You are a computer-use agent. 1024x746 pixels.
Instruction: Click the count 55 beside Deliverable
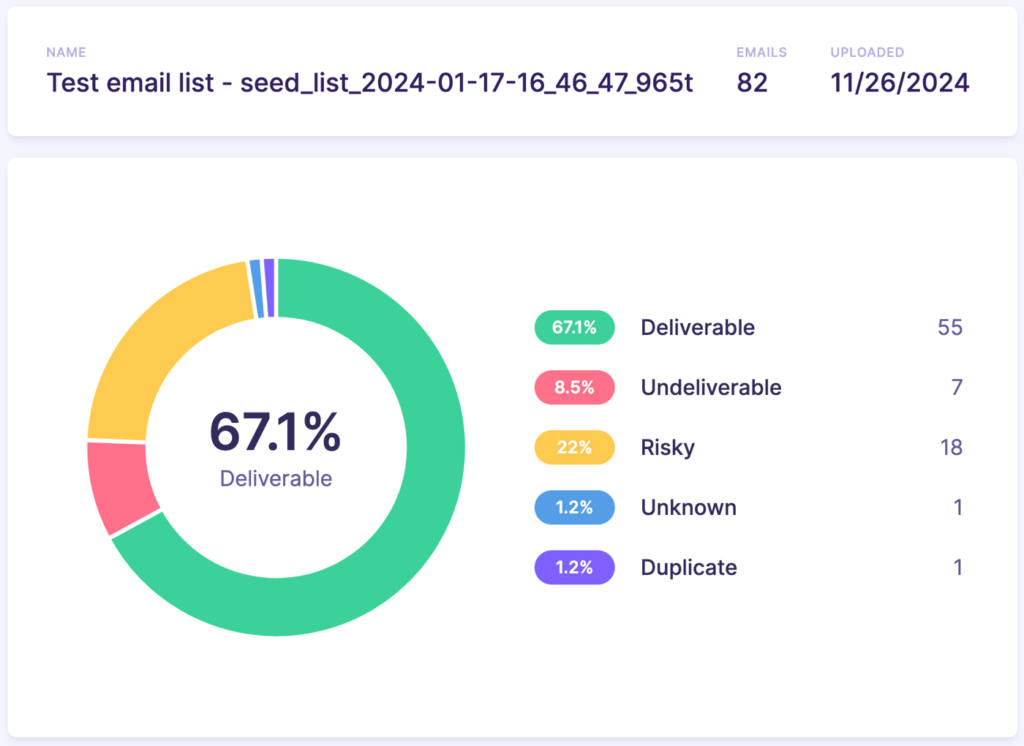click(x=952, y=327)
